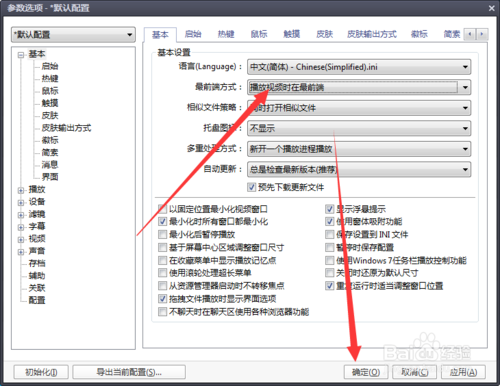Toggle 在收藏菜单中显示播放记忆点

click(x=162, y=260)
